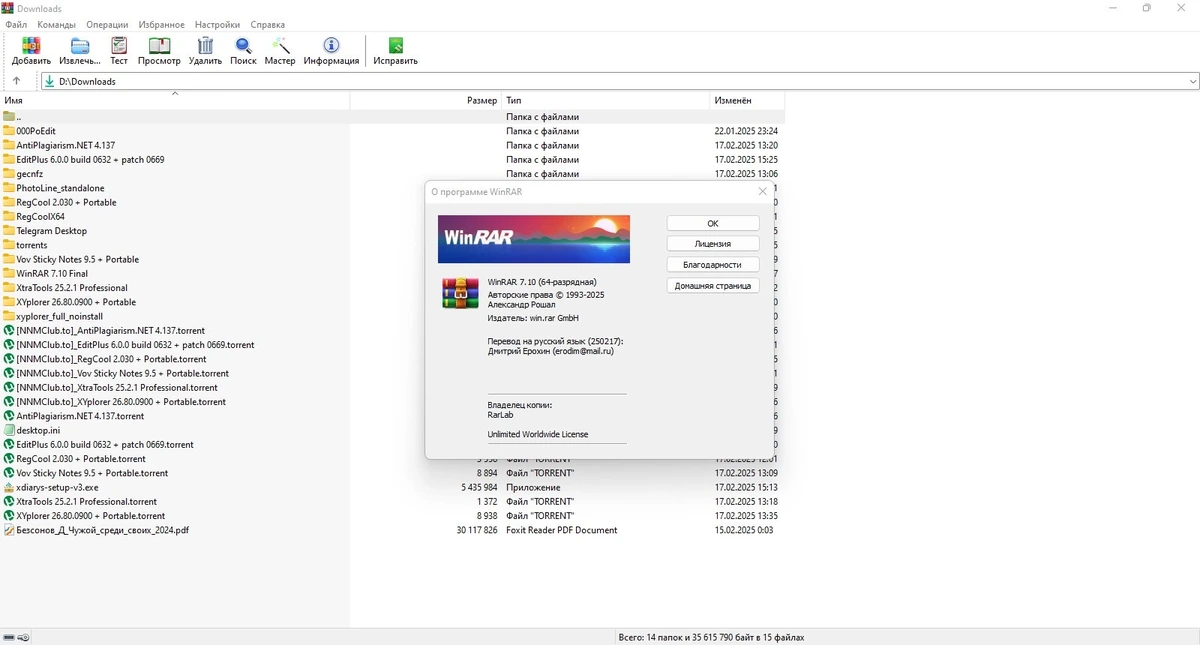Image resolution: width=1200 pixels, height=645 pixels.
Task: Select RegCool 2.030 + Portable.torrent file
Action: (80, 459)
